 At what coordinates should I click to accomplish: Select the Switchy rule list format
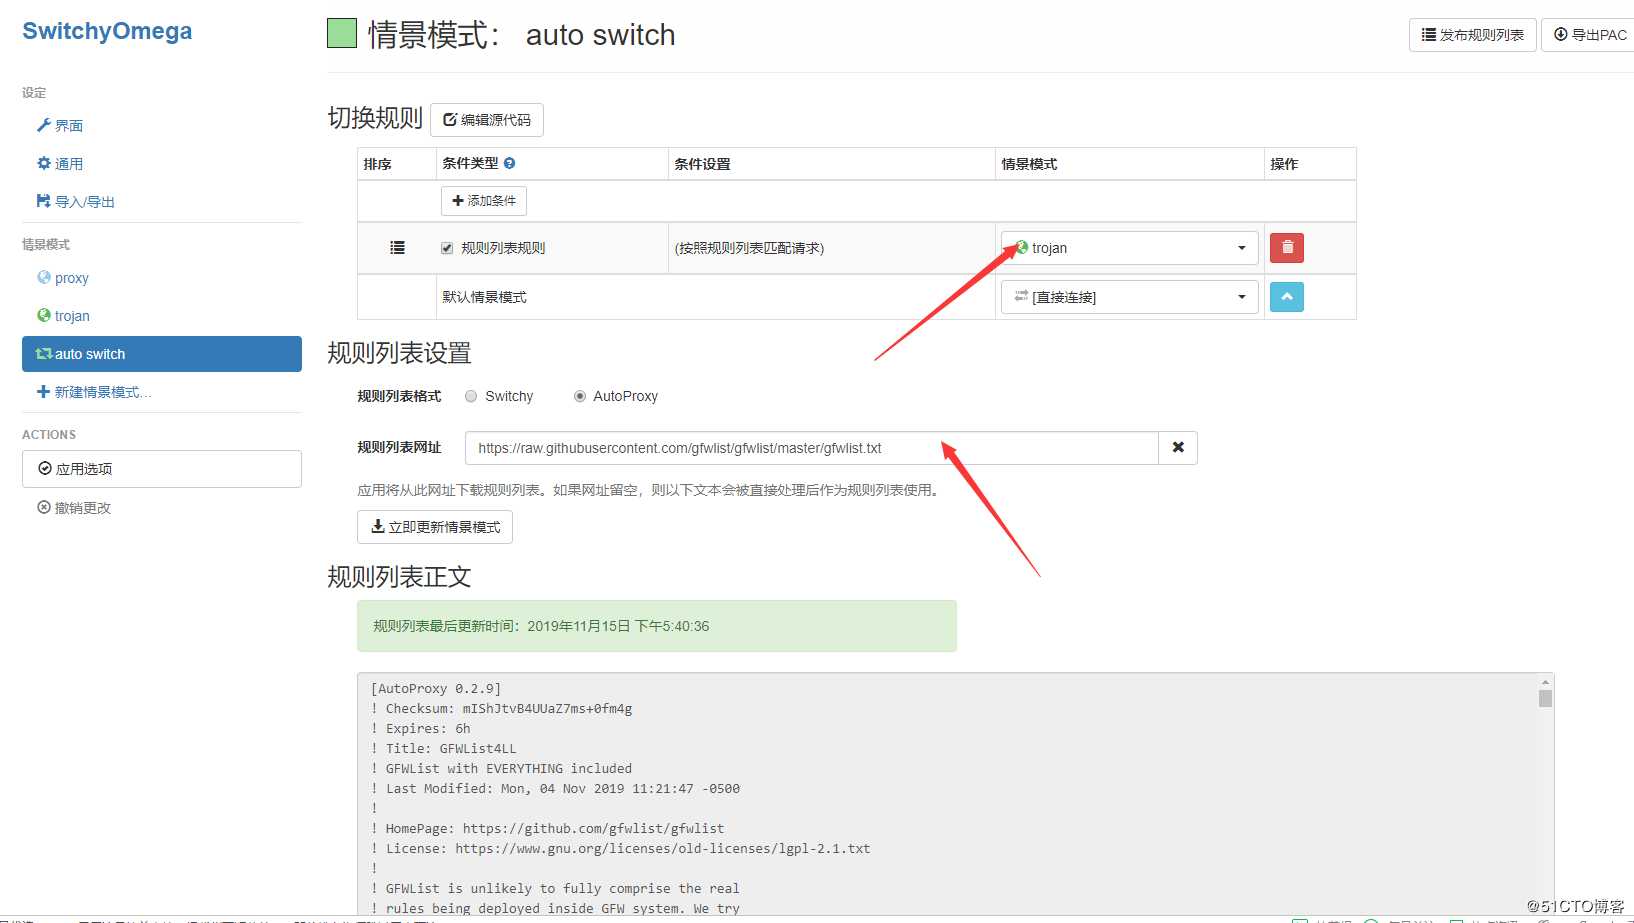tap(471, 396)
